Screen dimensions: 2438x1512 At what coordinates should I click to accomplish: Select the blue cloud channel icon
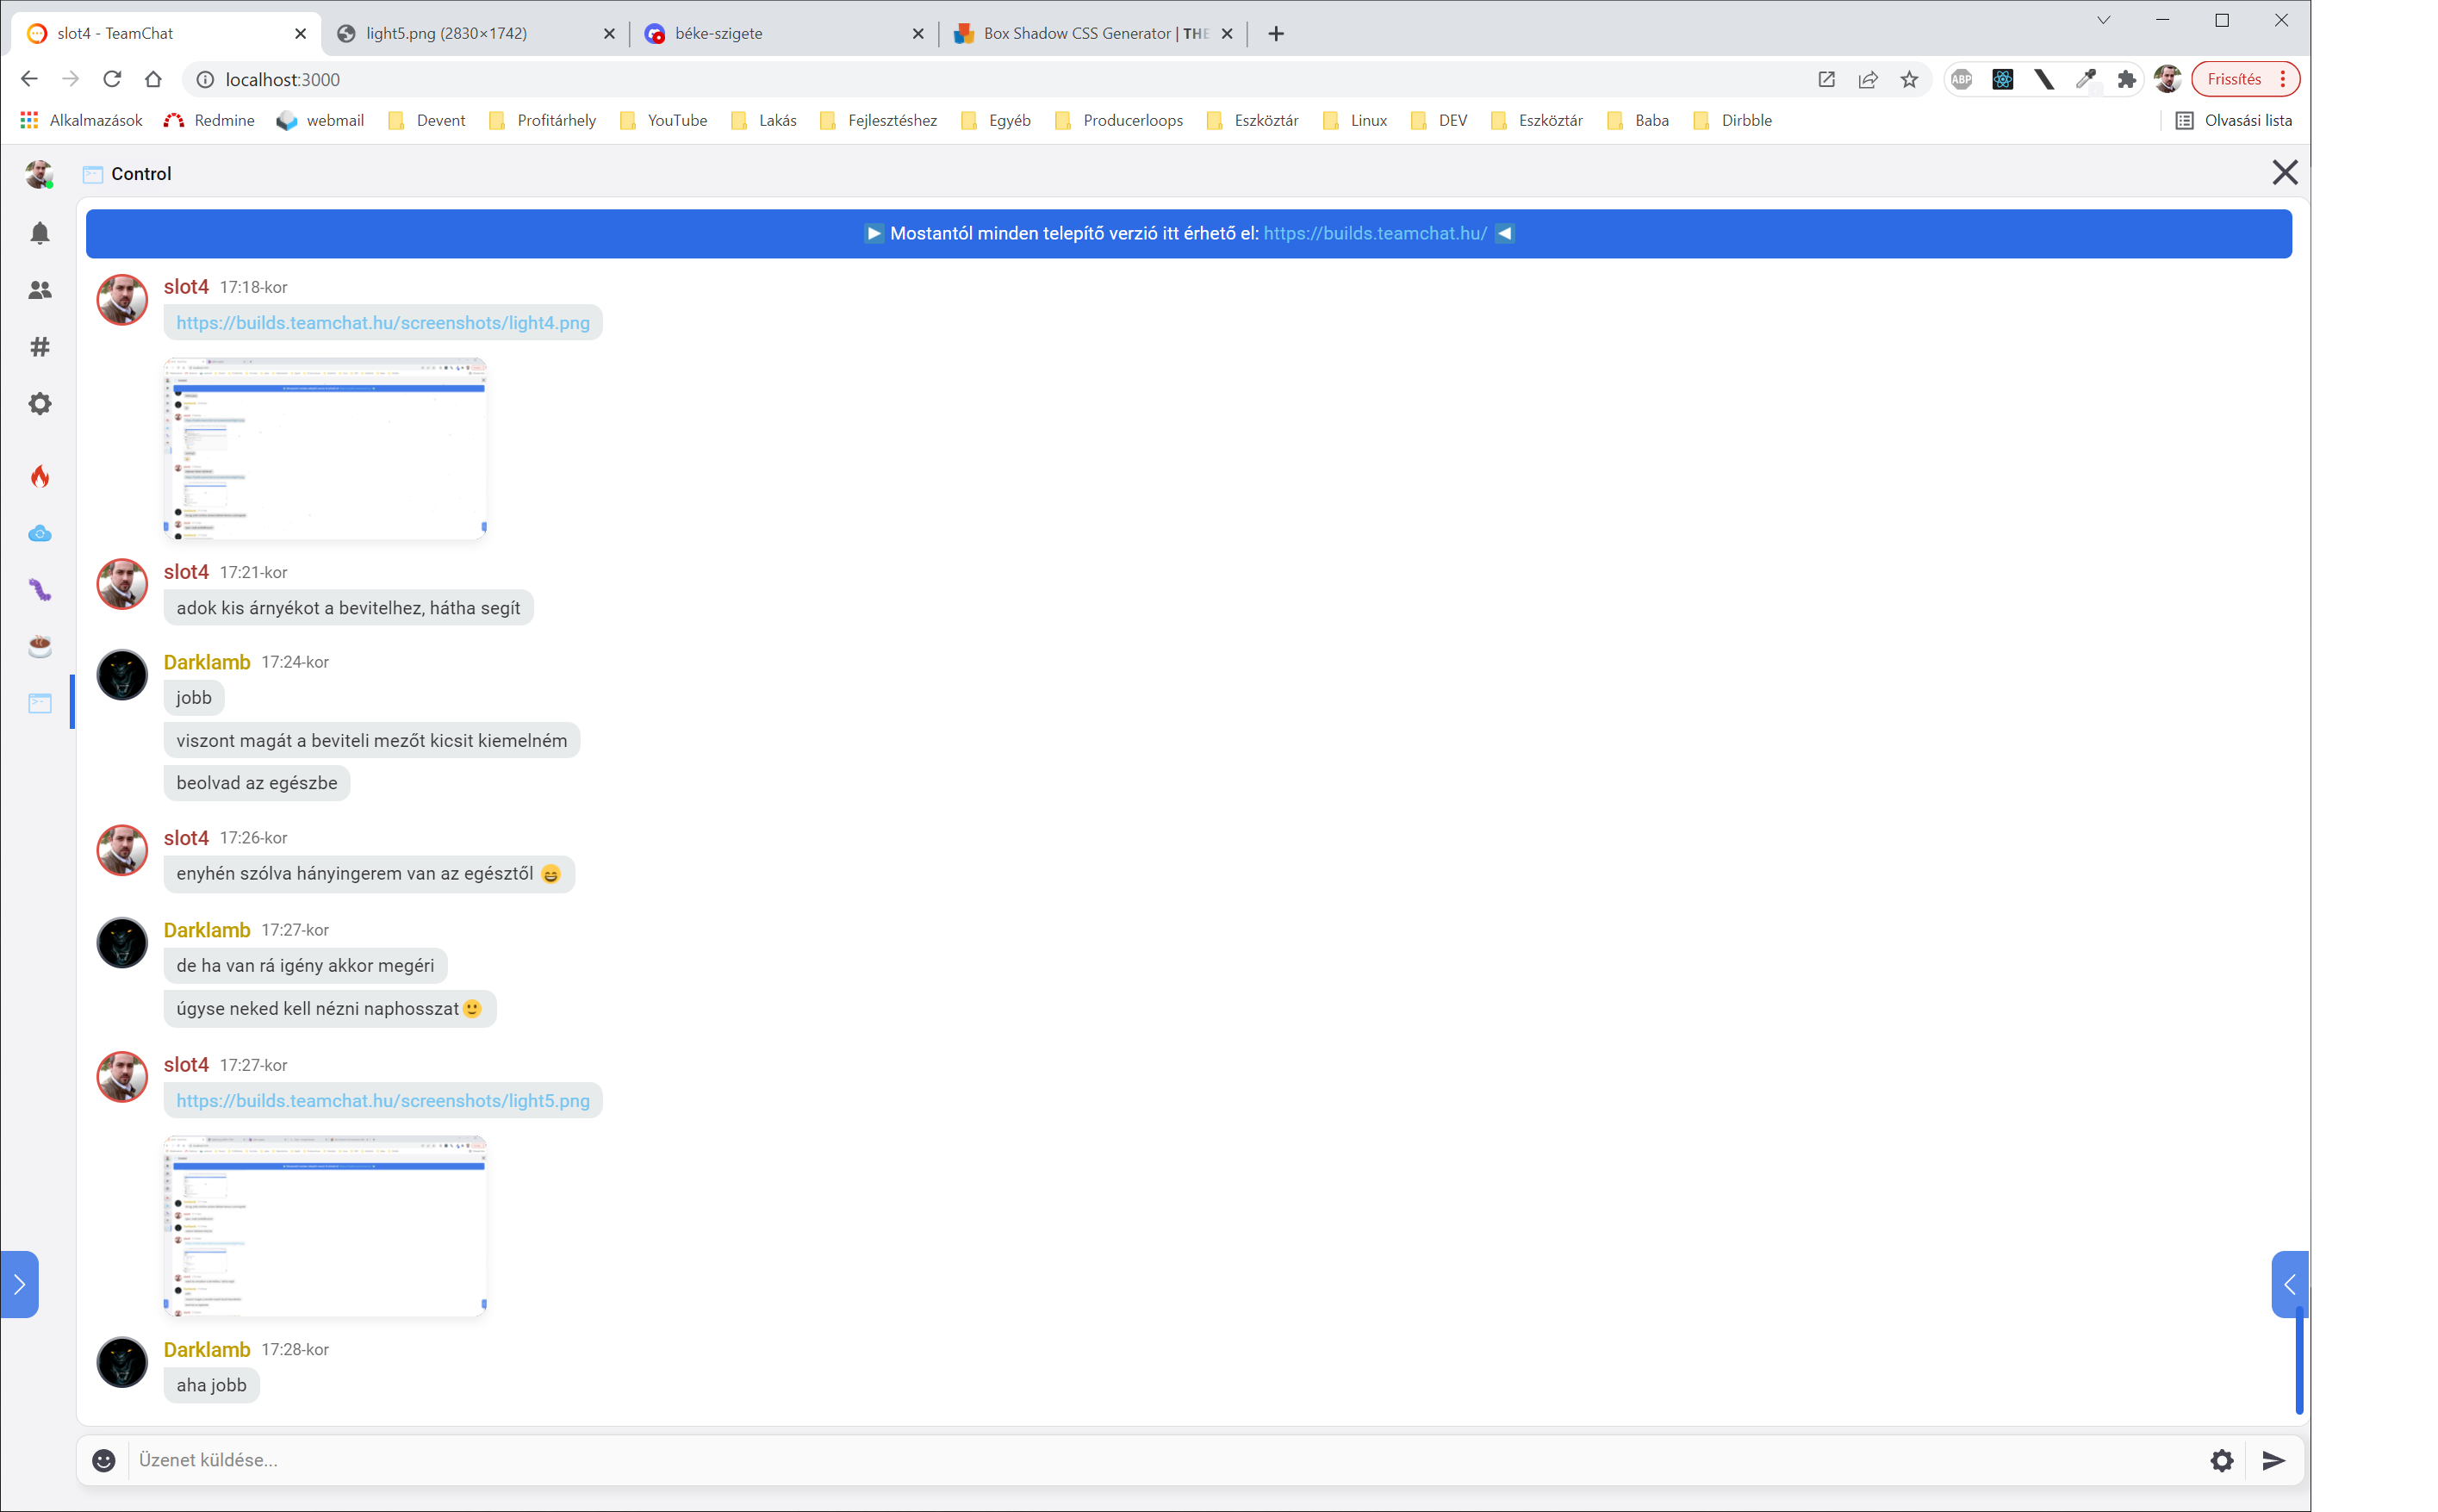click(40, 533)
